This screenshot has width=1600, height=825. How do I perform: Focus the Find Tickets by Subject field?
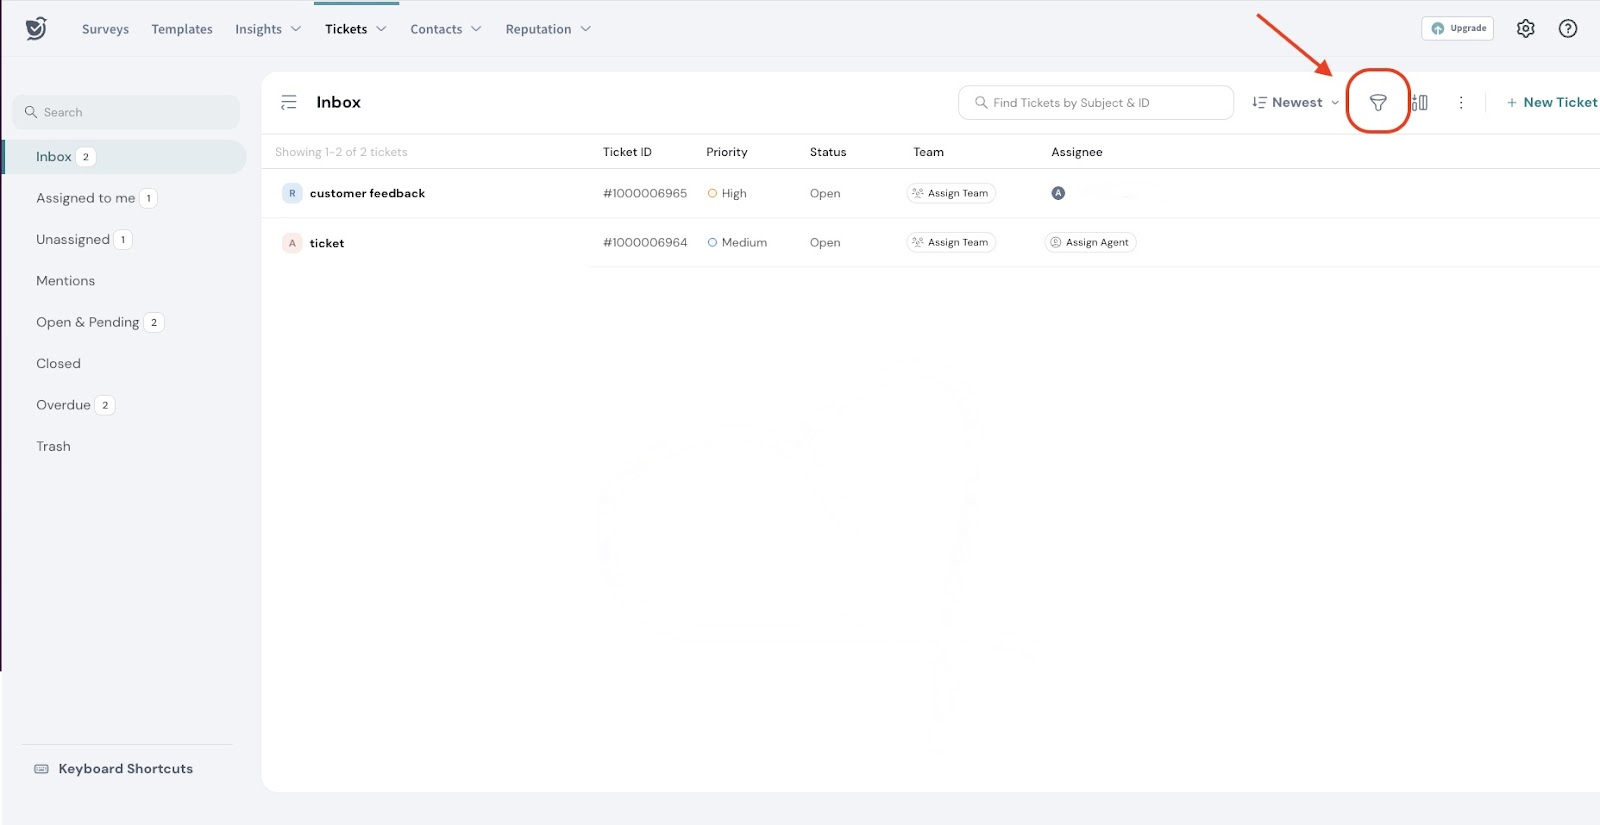coord(1095,102)
